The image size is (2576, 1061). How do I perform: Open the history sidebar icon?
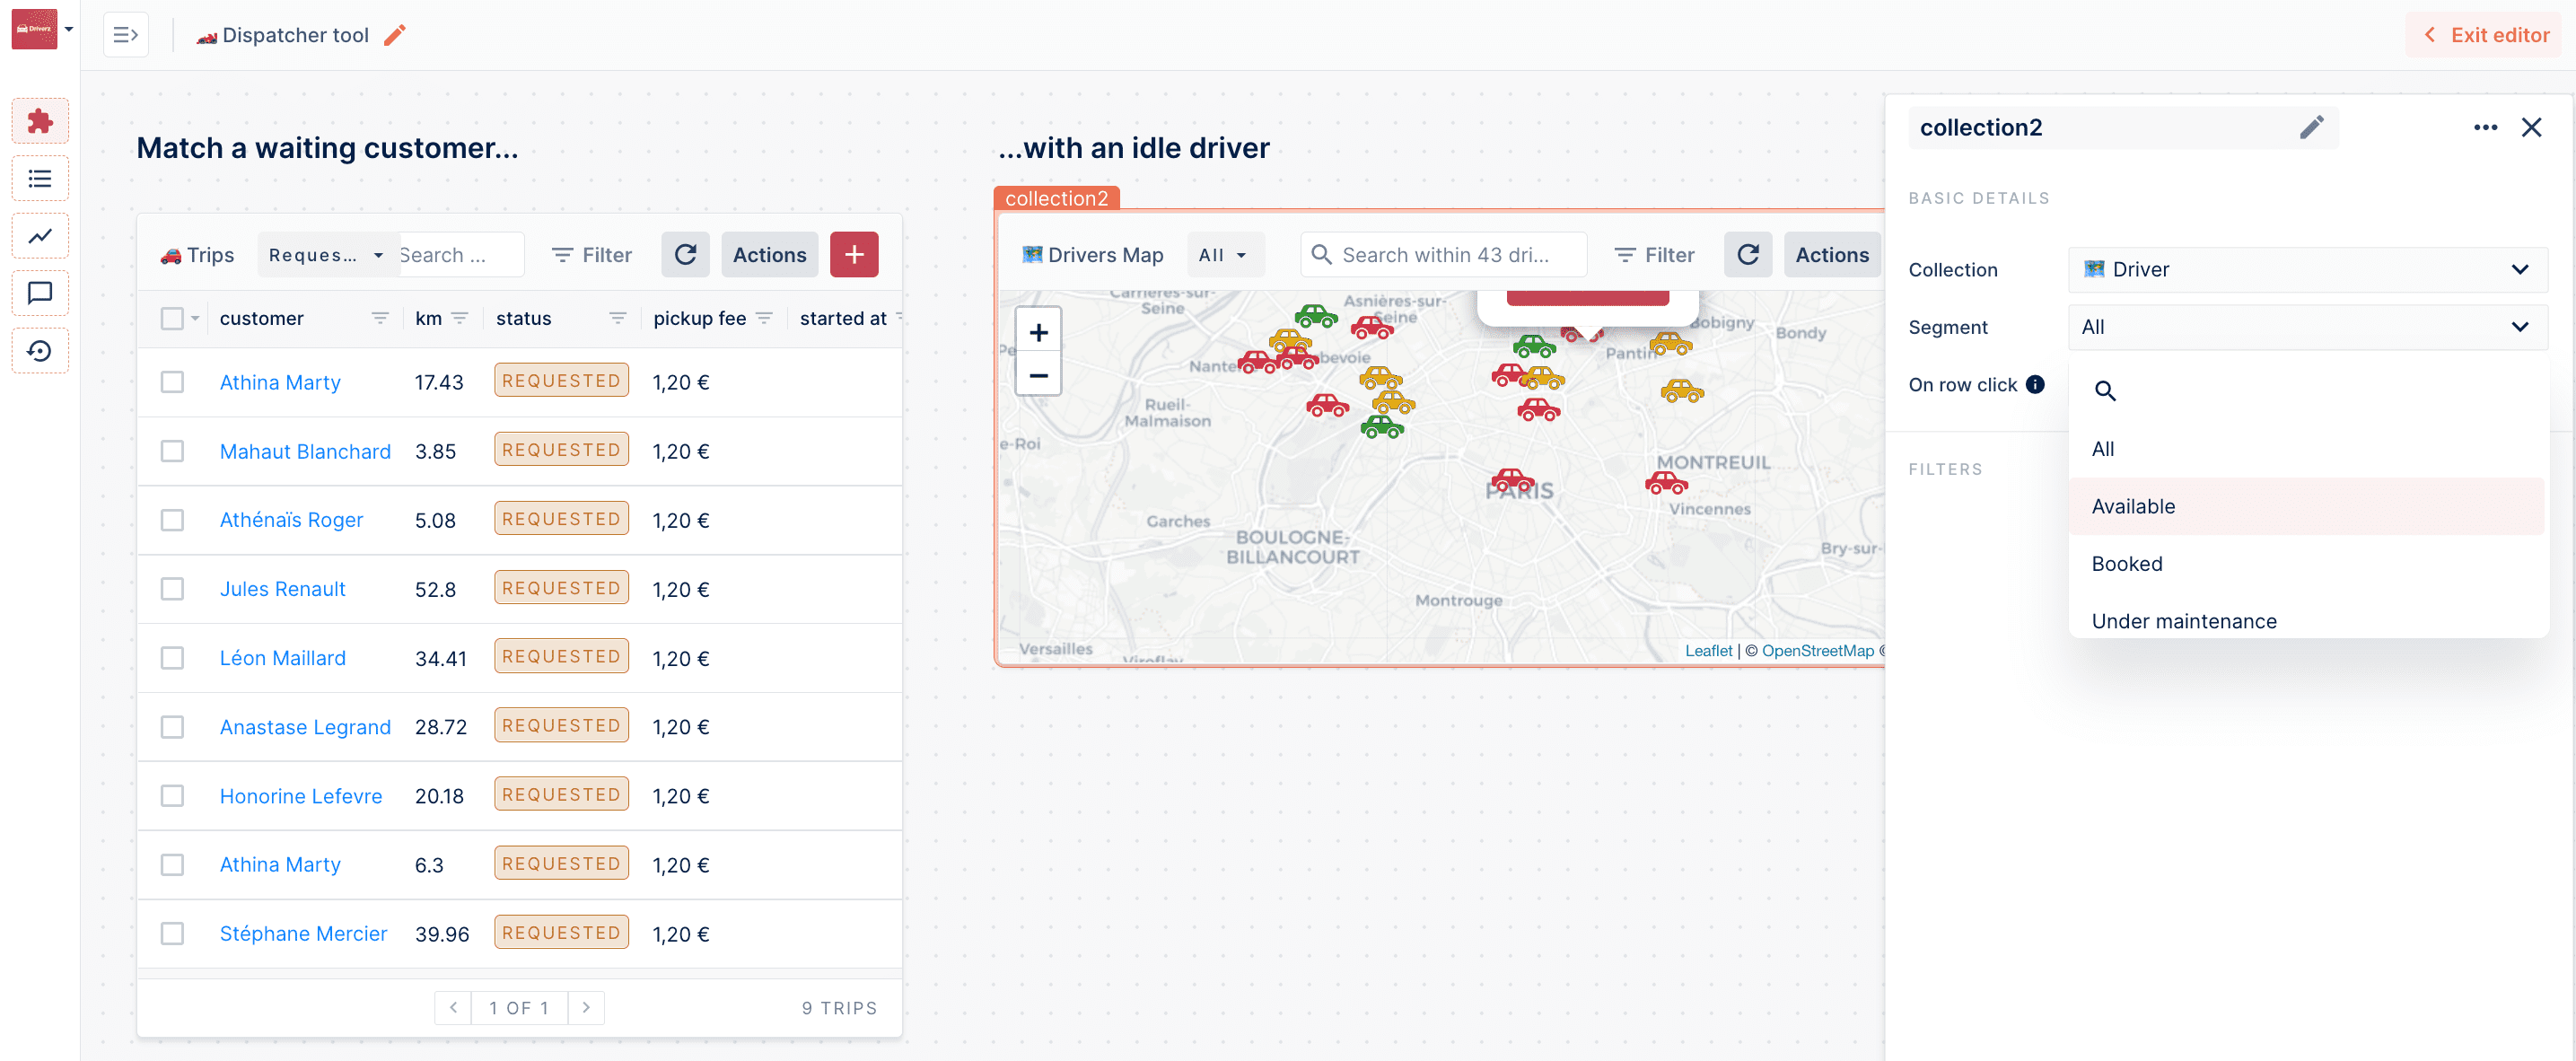pos(40,351)
